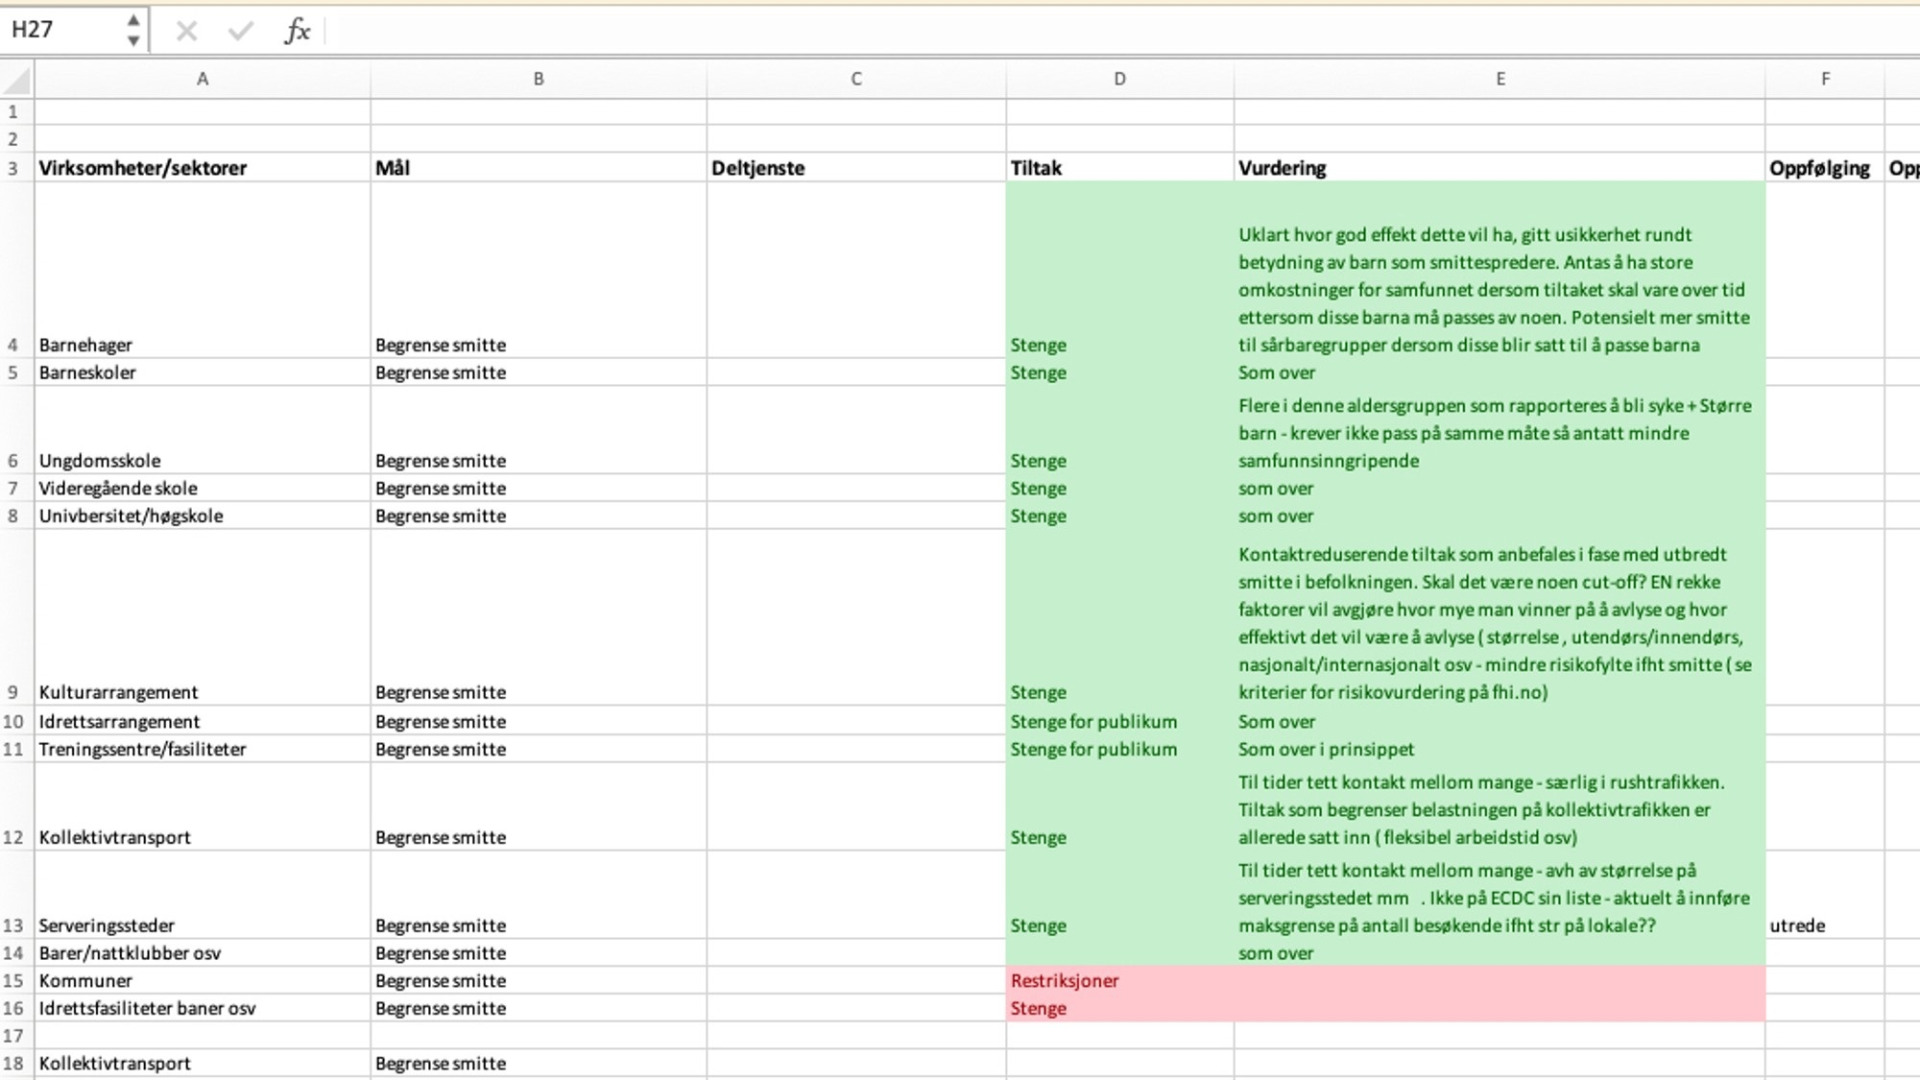1920x1080 pixels.
Task: Click the Vurdering header cell
Action: point(1282,168)
